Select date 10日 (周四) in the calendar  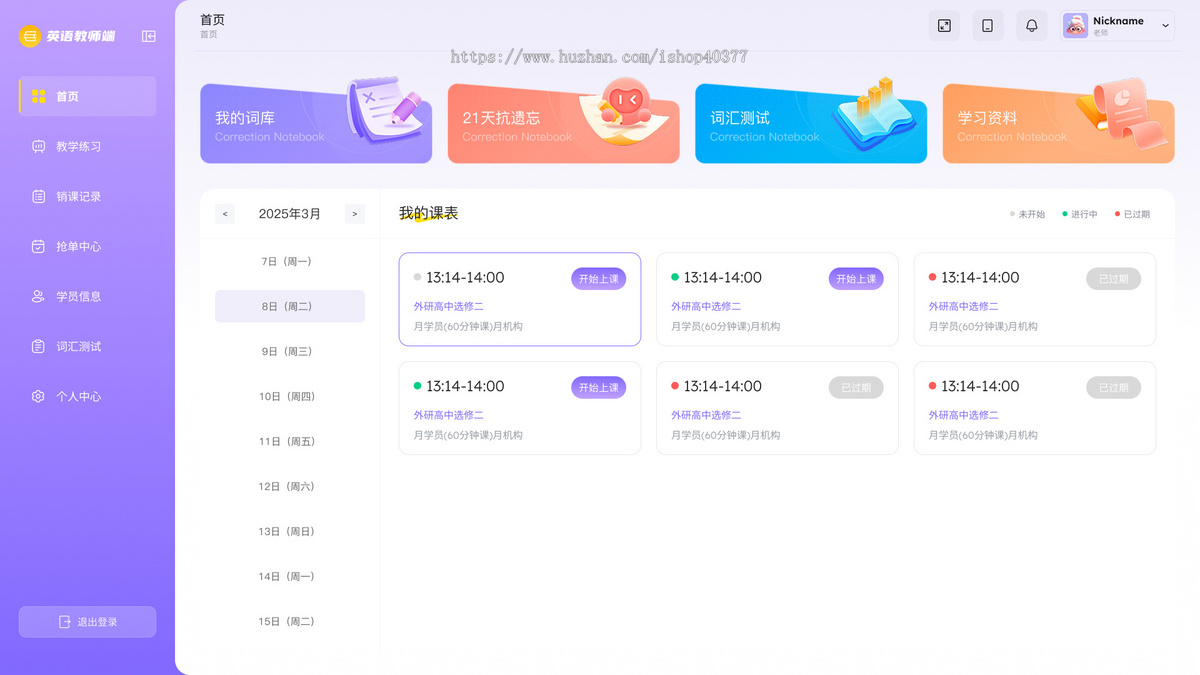click(289, 396)
